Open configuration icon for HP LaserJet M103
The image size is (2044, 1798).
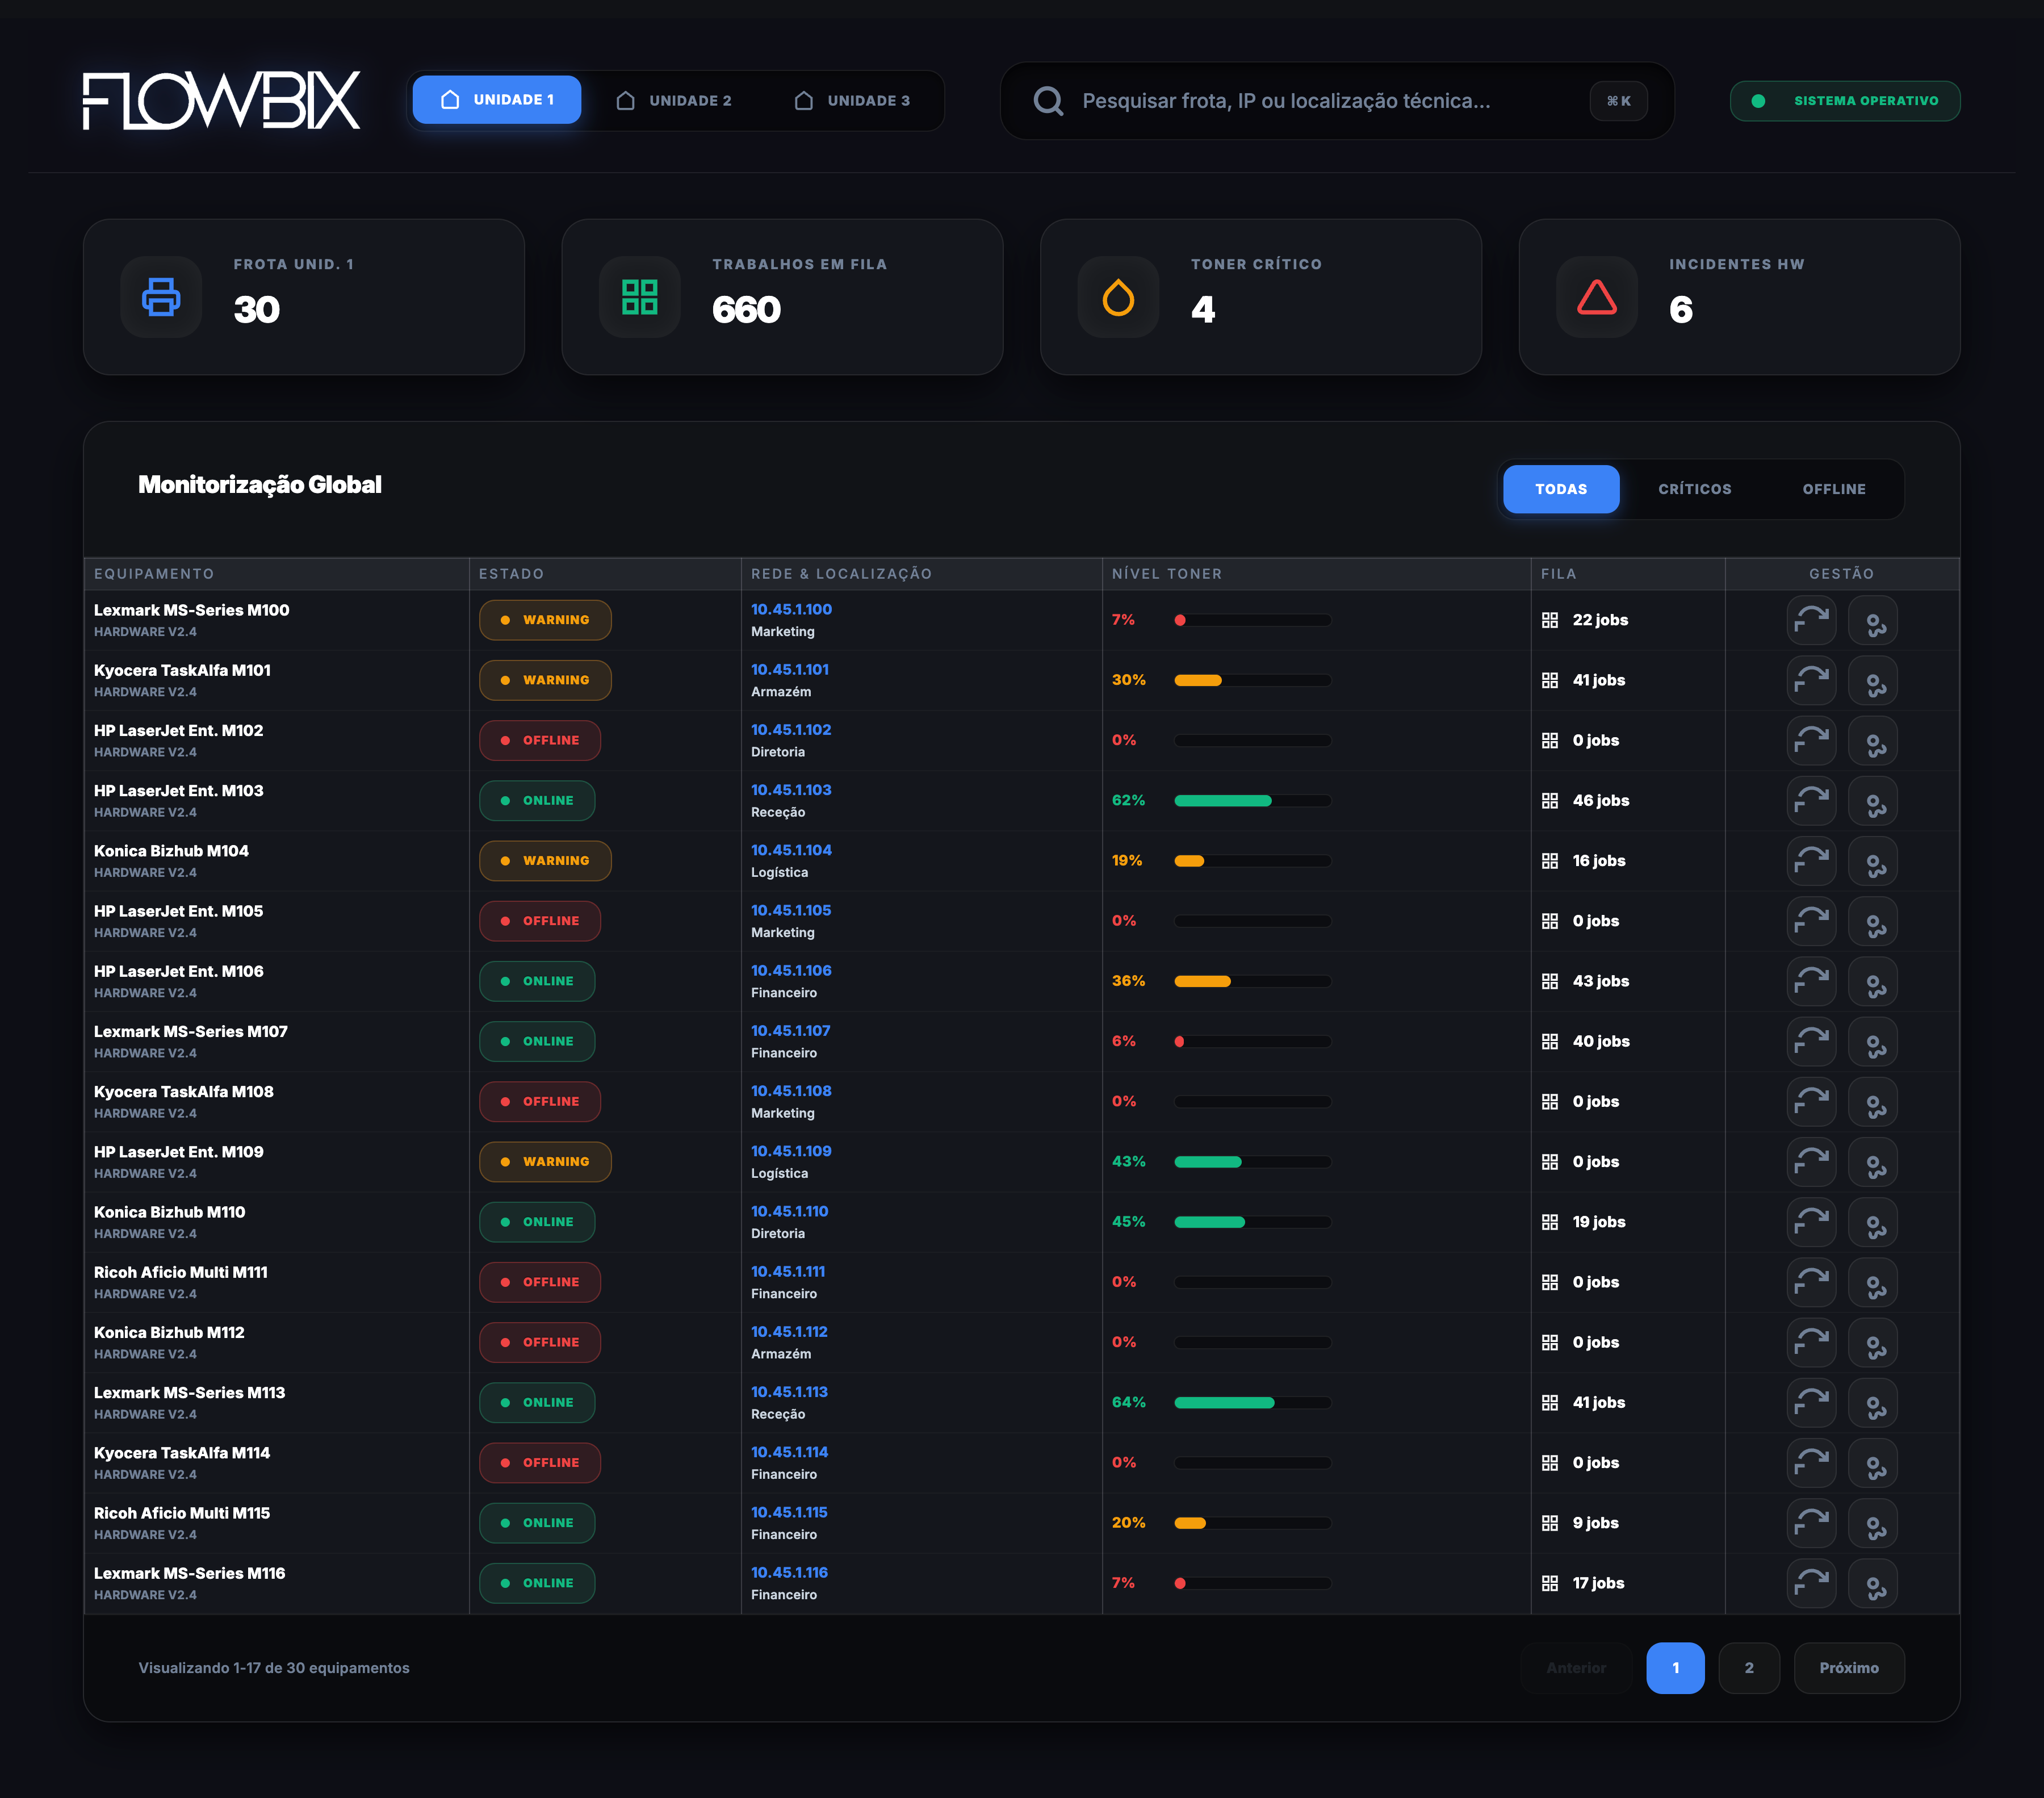(1873, 801)
